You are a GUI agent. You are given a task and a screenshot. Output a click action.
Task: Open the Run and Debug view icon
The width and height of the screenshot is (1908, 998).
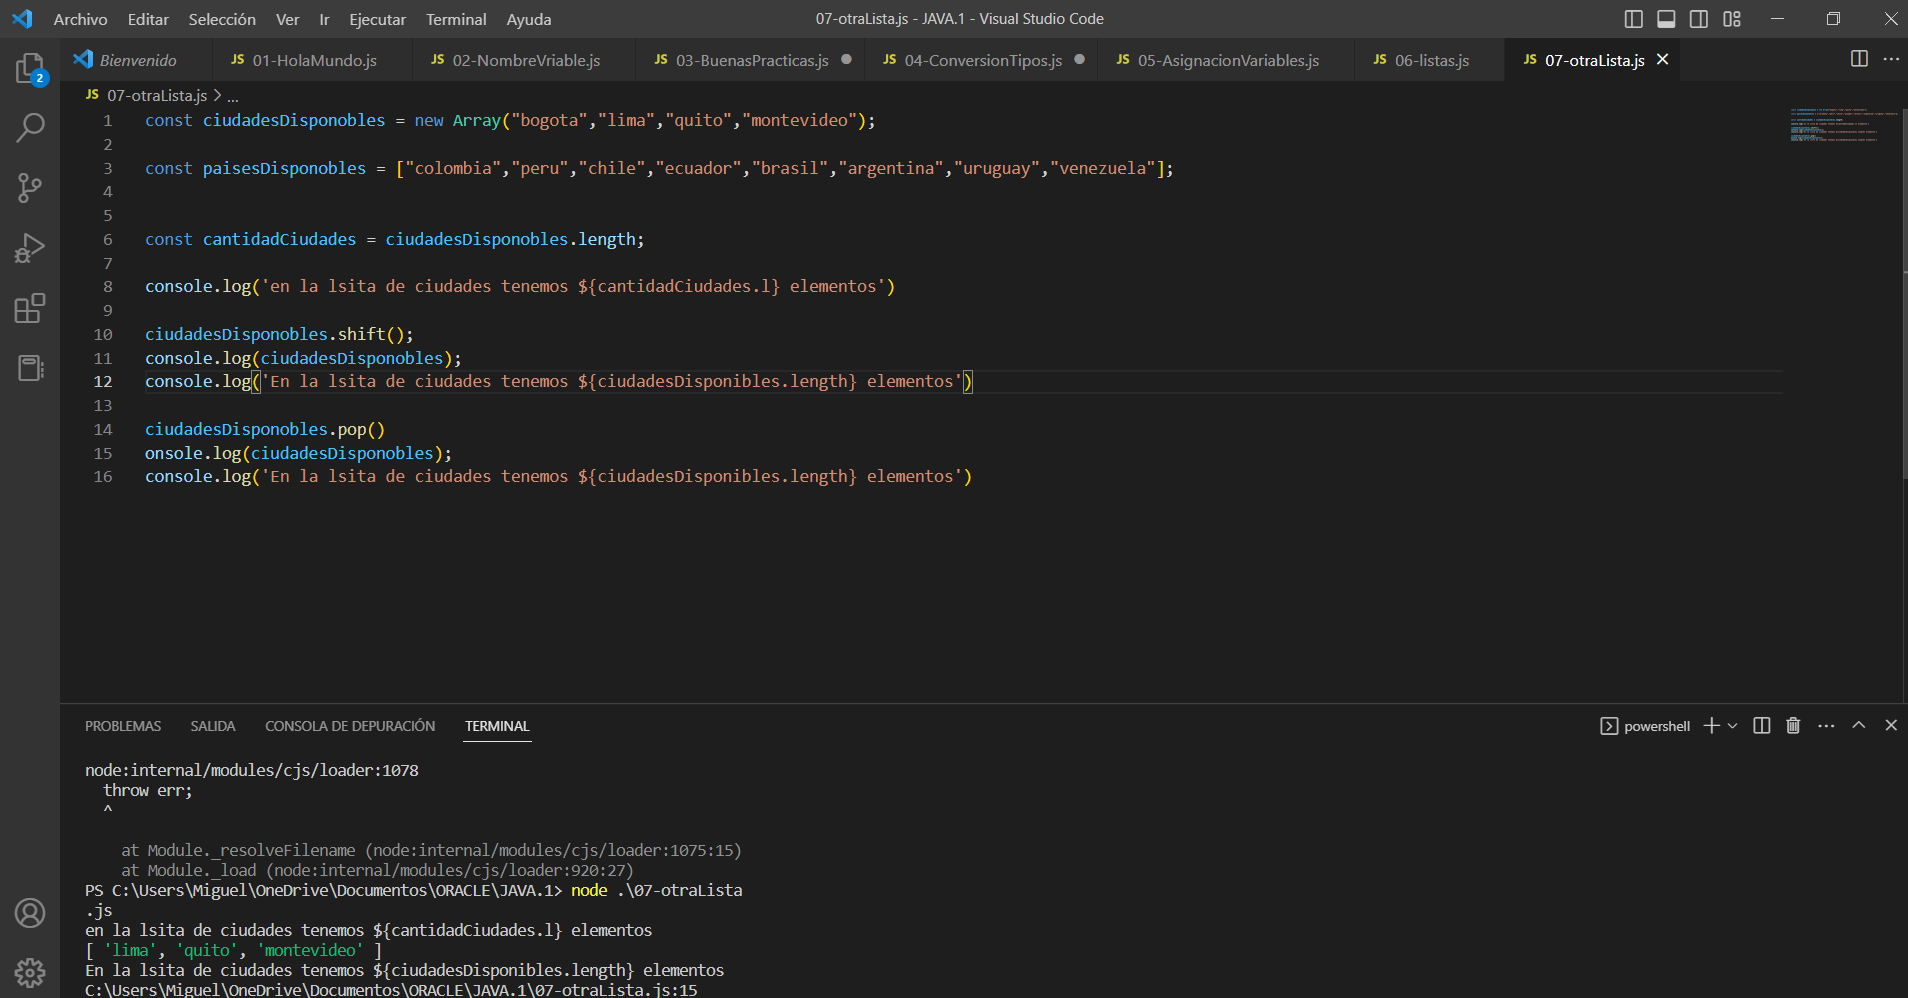pyautogui.click(x=30, y=247)
